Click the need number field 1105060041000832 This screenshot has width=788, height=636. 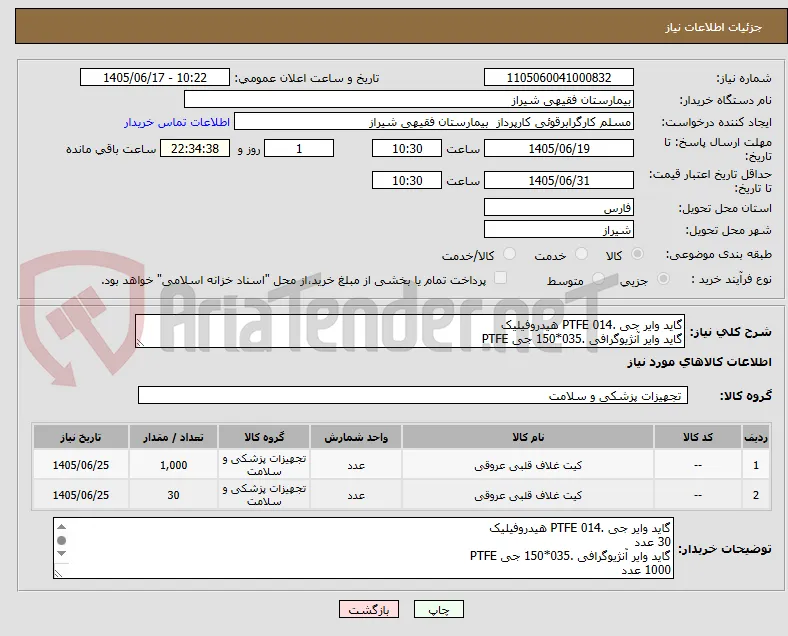(x=559, y=77)
